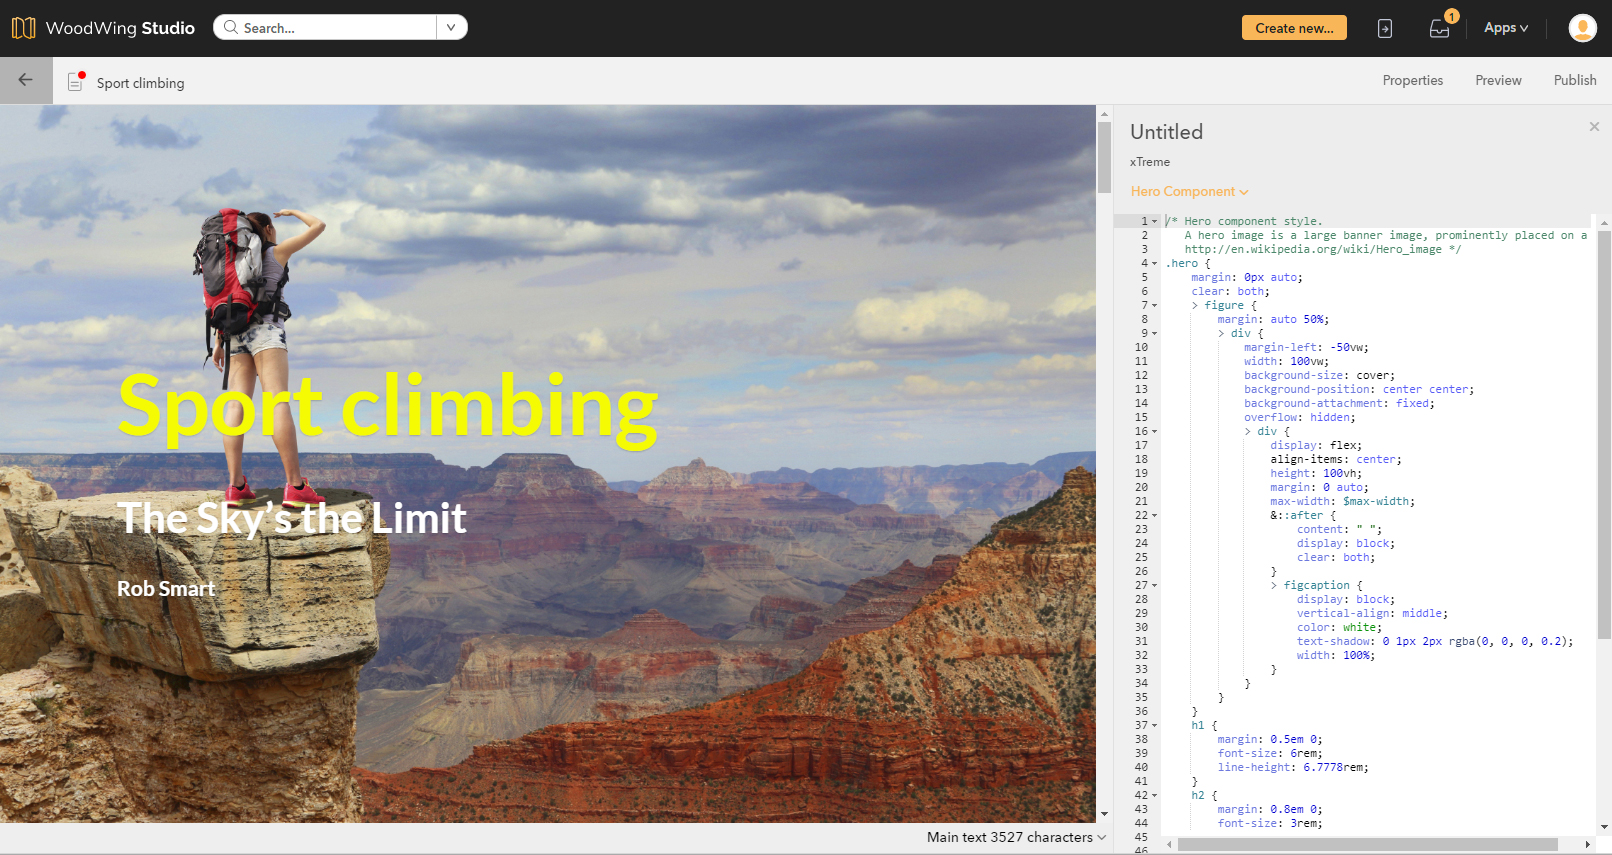
Task: Close the Untitled style panel
Action: coord(1594,127)
